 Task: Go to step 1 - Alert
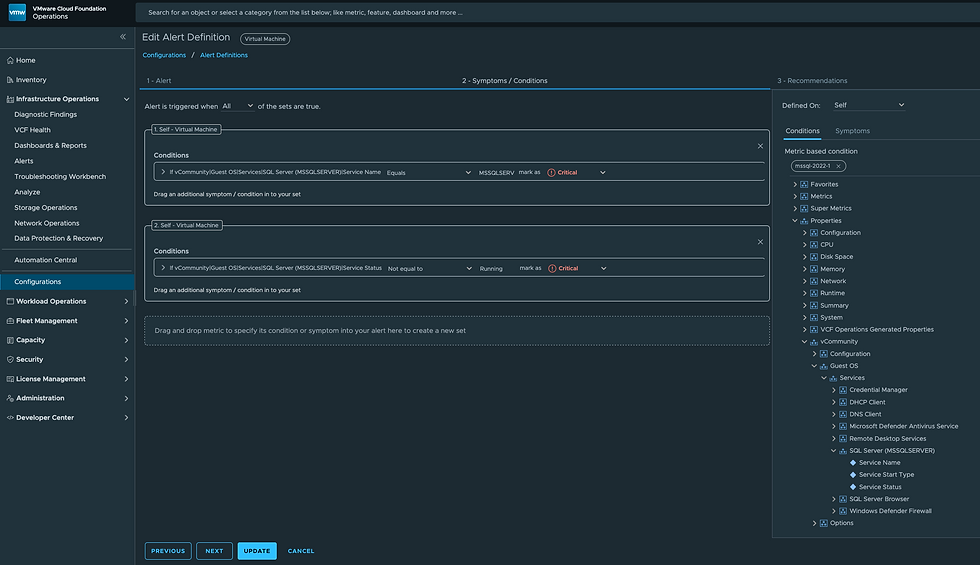[x=159, y=81]
